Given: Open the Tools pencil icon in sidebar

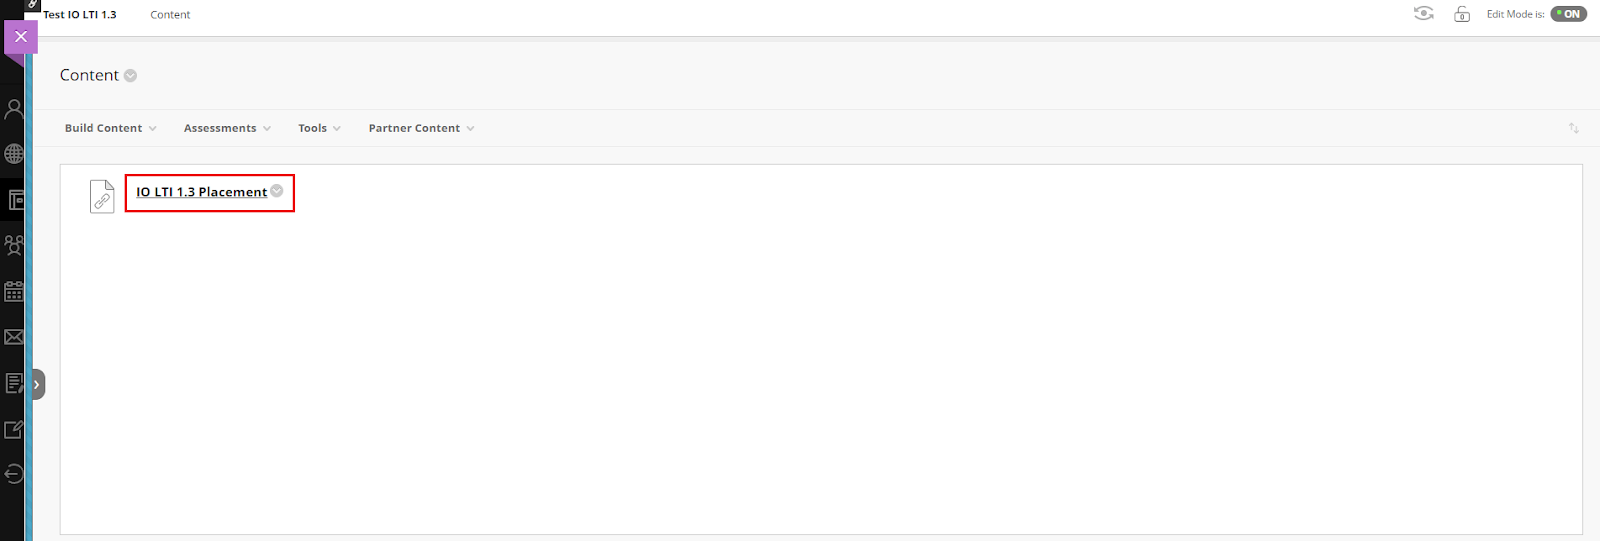Looking at the screenshot, I should click(x=13, y=429).
